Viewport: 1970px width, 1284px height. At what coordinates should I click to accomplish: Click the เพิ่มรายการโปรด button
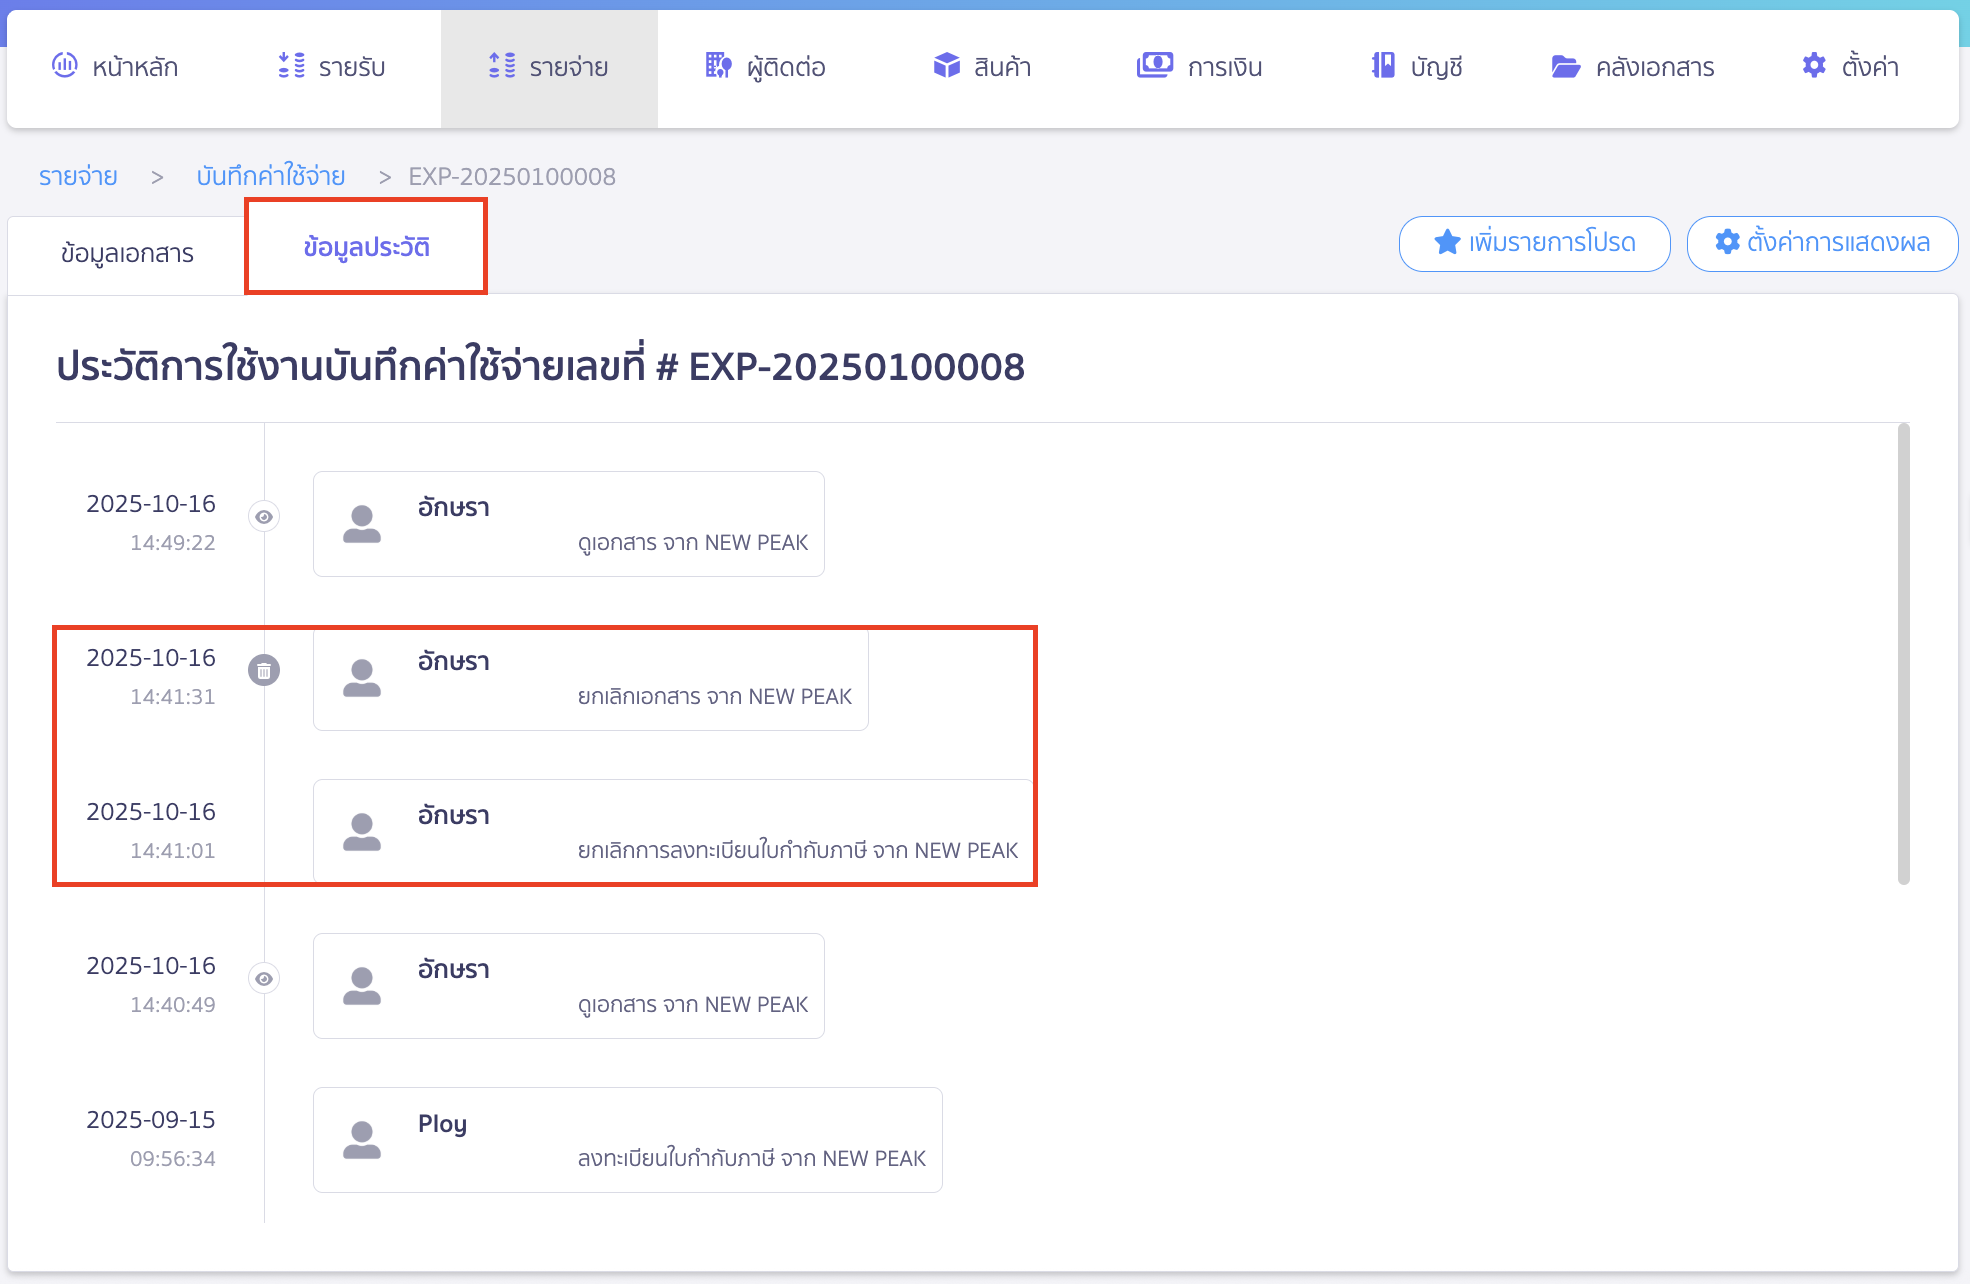(1534, 242)
